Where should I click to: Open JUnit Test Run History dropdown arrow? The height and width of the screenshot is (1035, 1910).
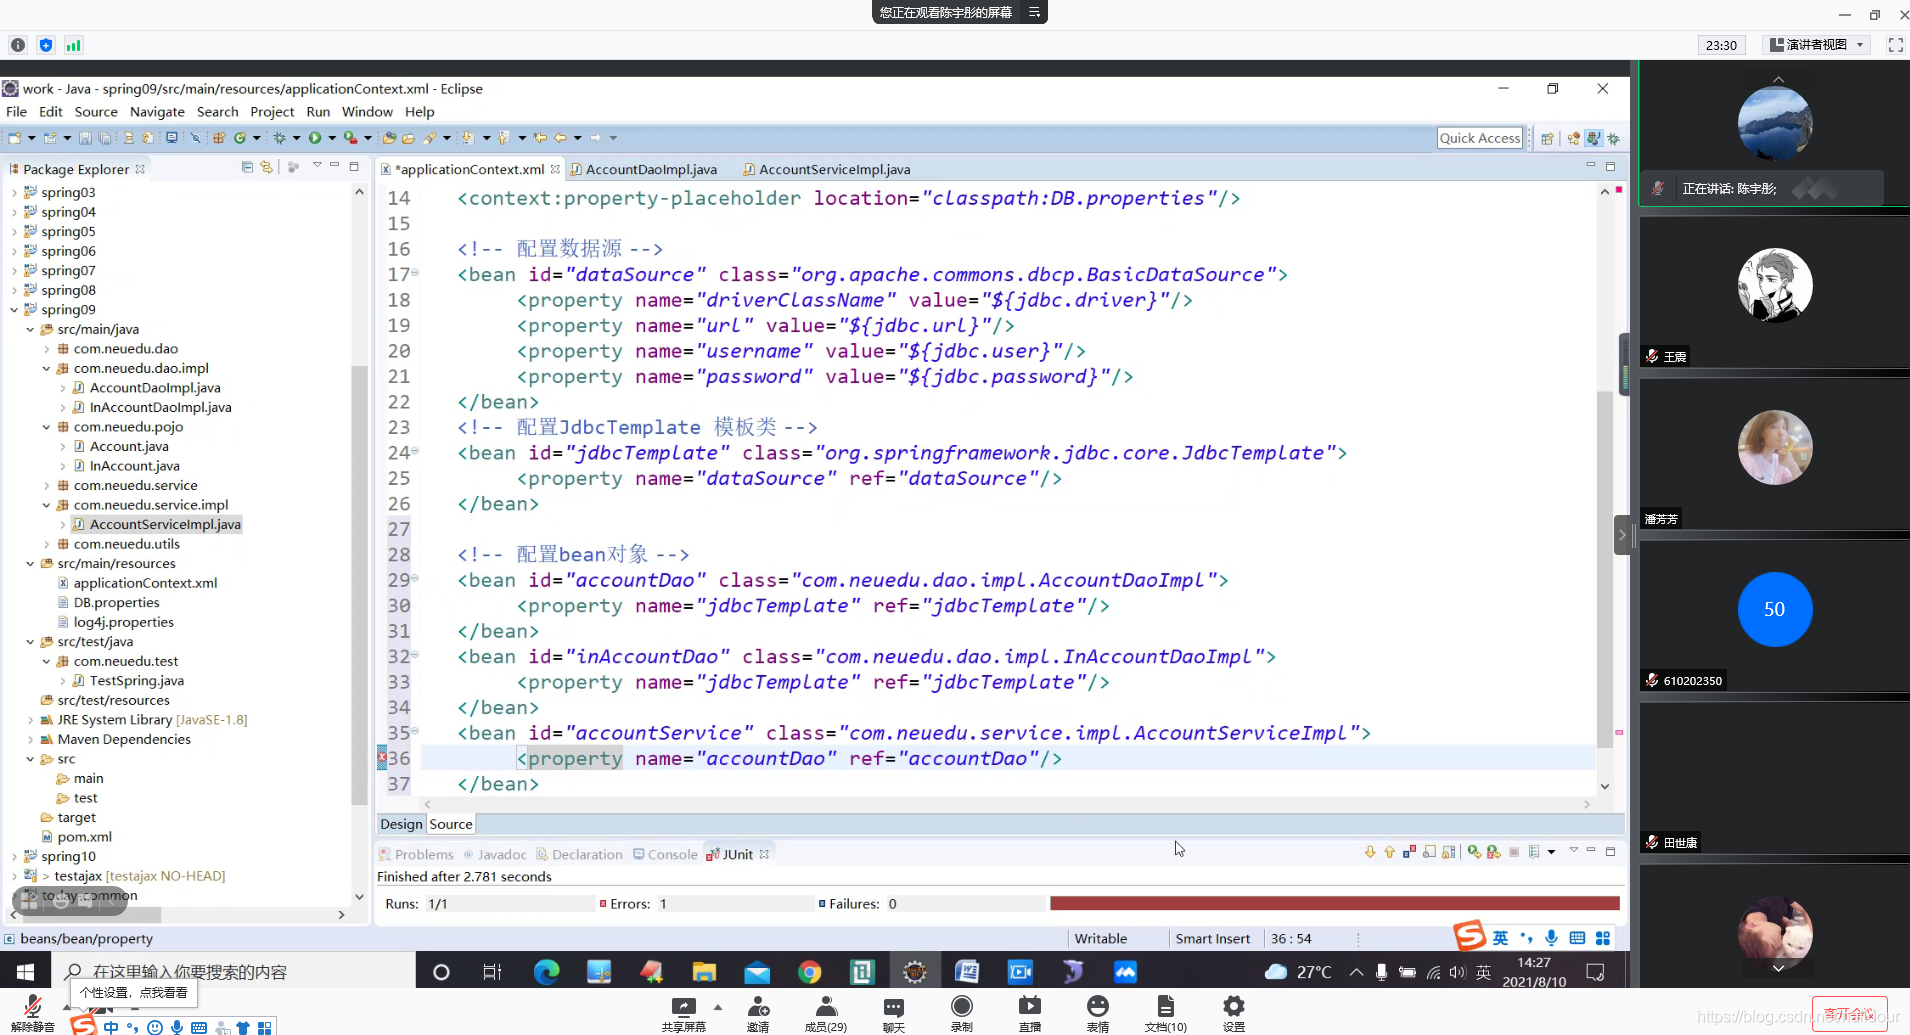(x=1552, y=852)
